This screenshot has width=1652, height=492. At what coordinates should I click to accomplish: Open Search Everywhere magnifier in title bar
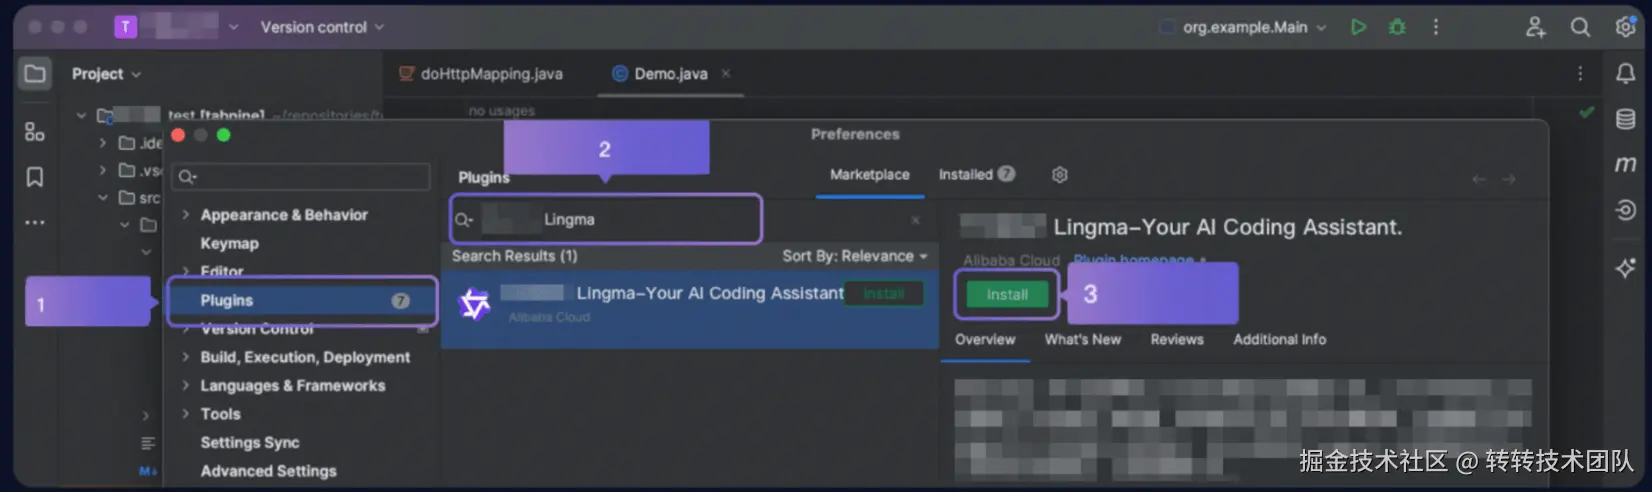pyautogui.click(x=1580, y=27)
